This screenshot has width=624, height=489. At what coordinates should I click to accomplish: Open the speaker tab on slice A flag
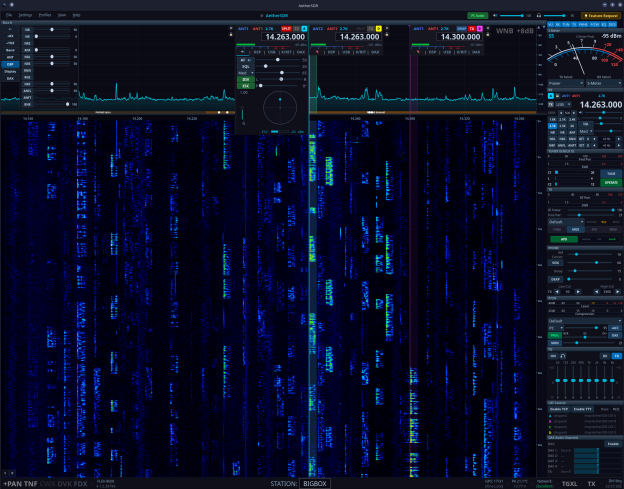(243, 52)
